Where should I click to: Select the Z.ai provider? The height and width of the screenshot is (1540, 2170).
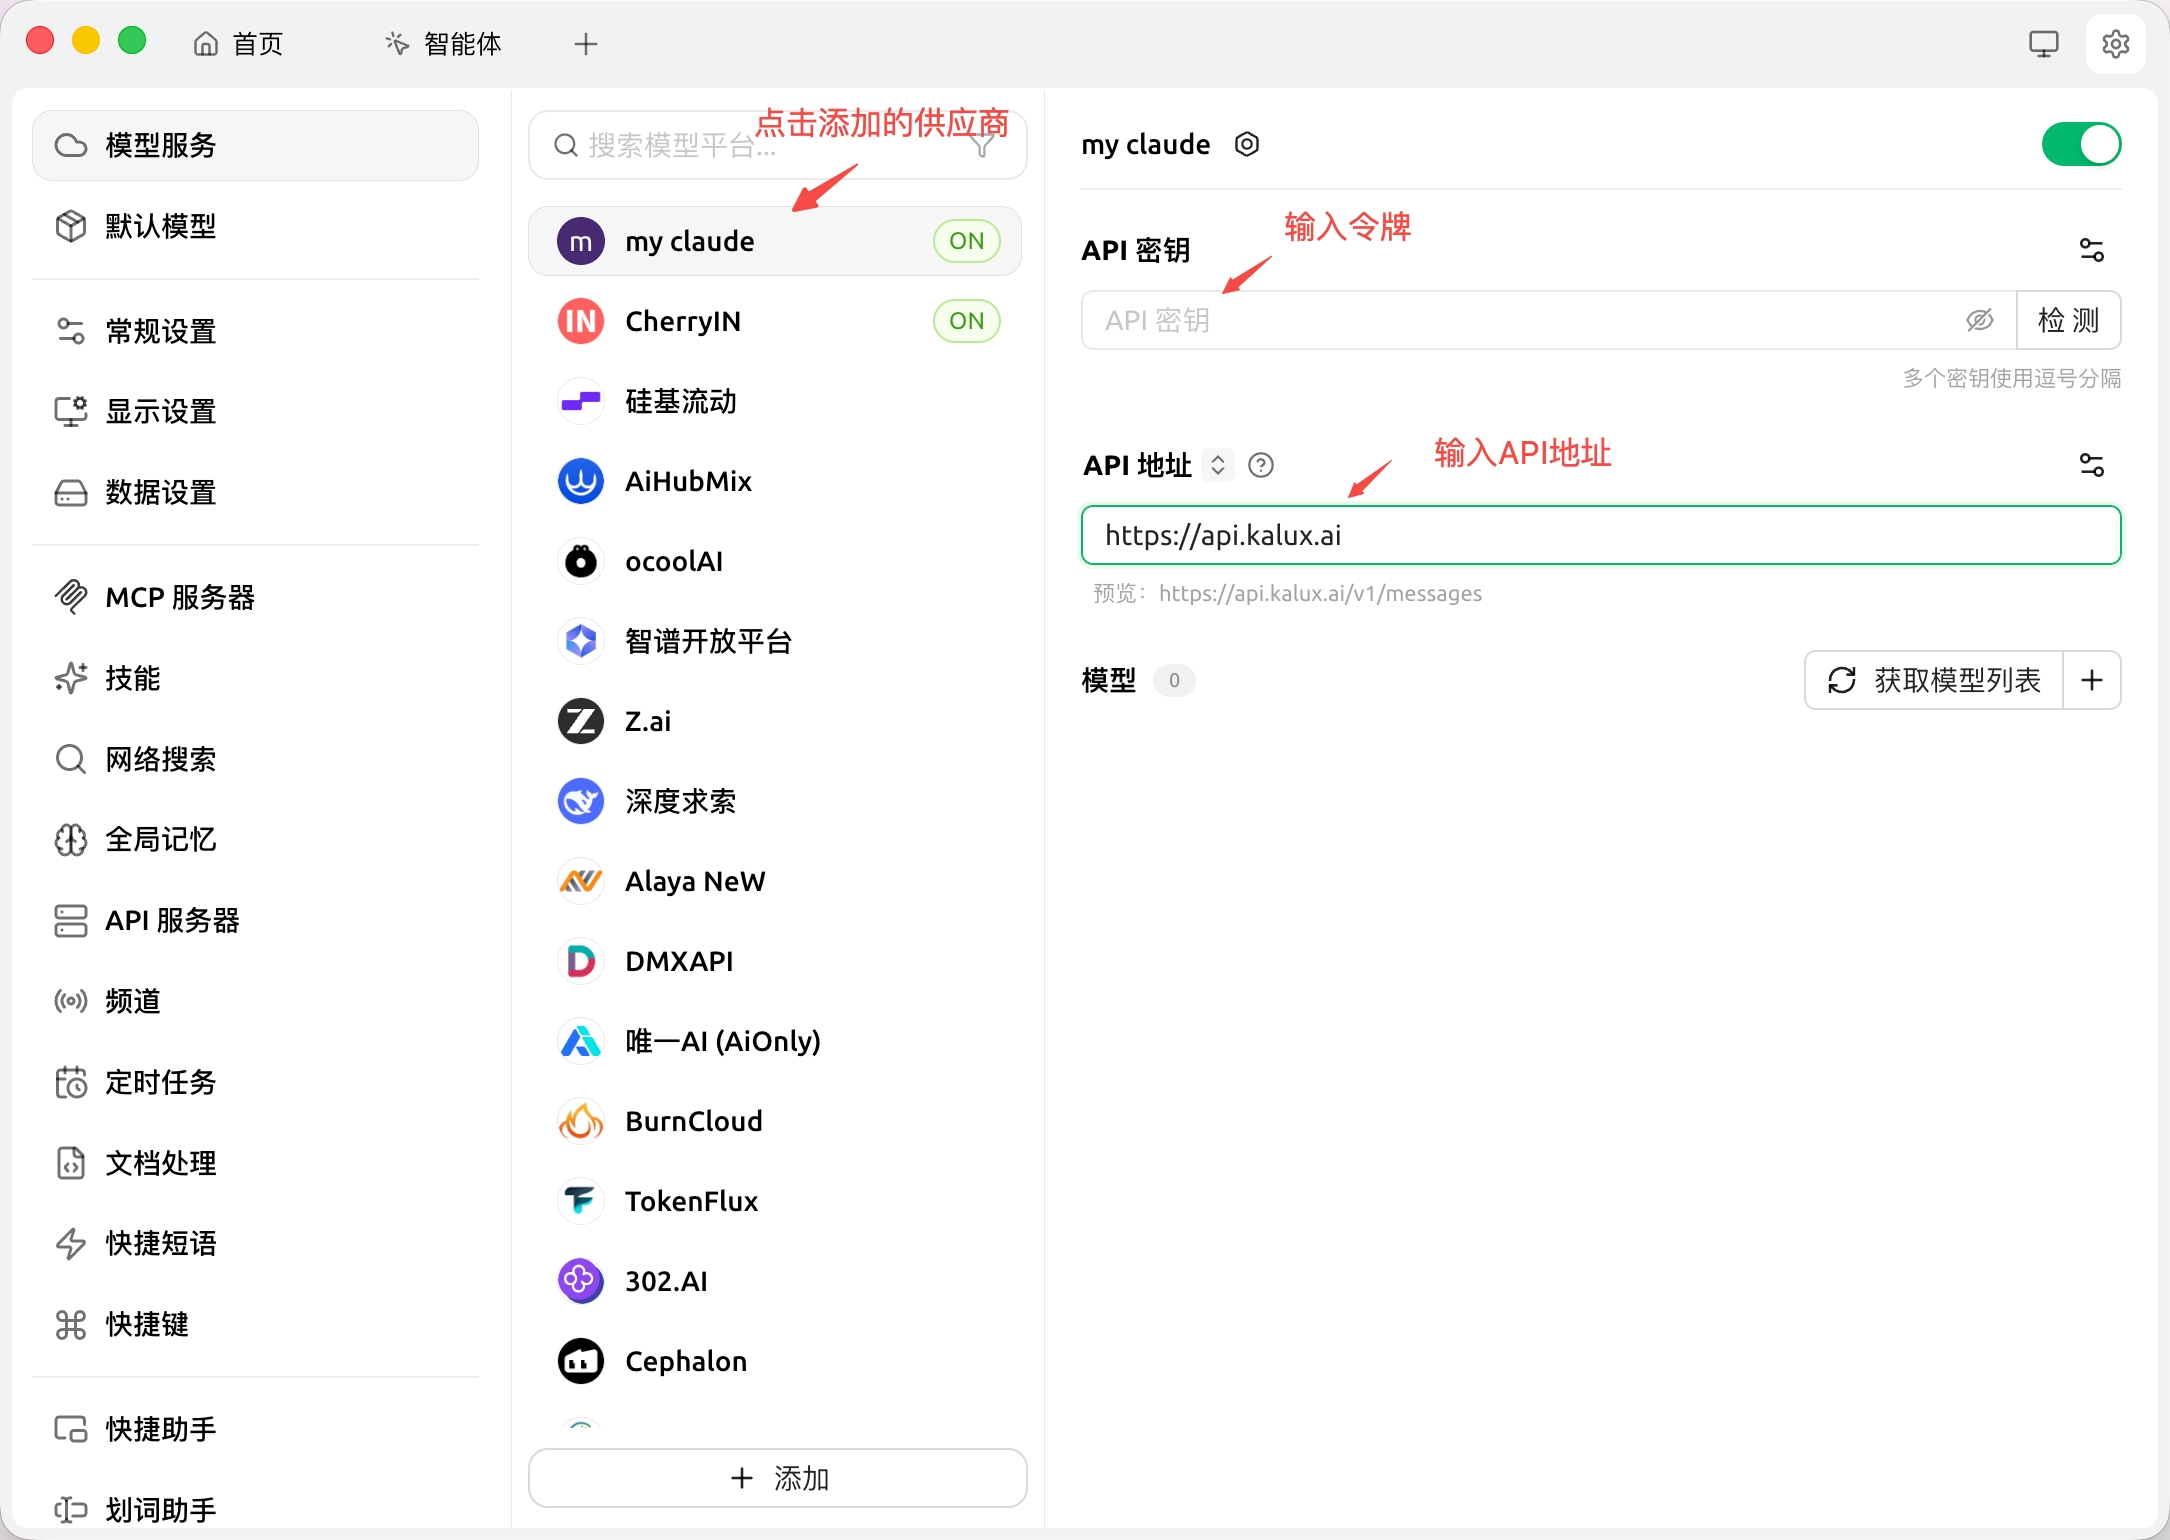(x=775, y=721)
